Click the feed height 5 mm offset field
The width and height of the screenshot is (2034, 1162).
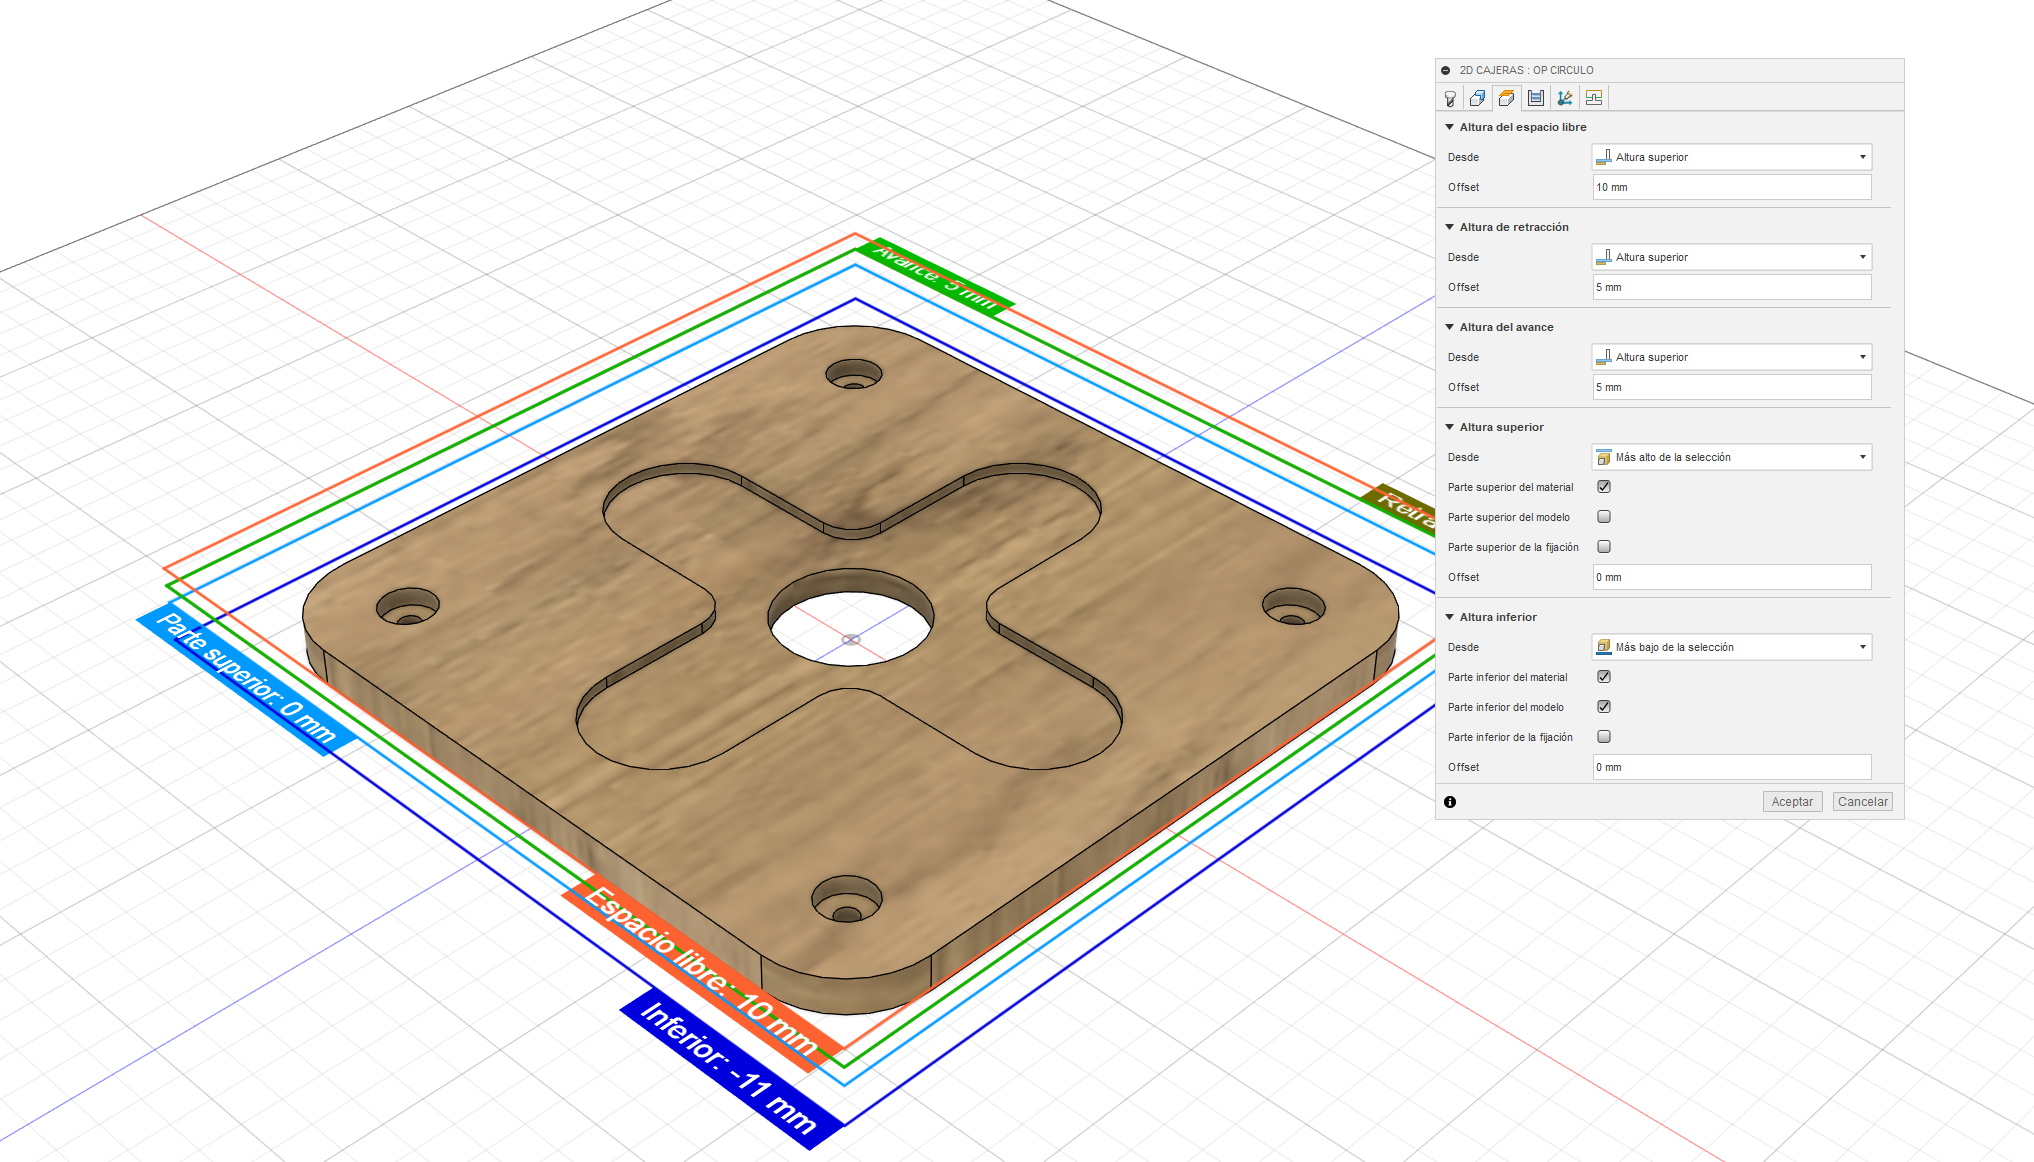click(x=1732, y=387)
